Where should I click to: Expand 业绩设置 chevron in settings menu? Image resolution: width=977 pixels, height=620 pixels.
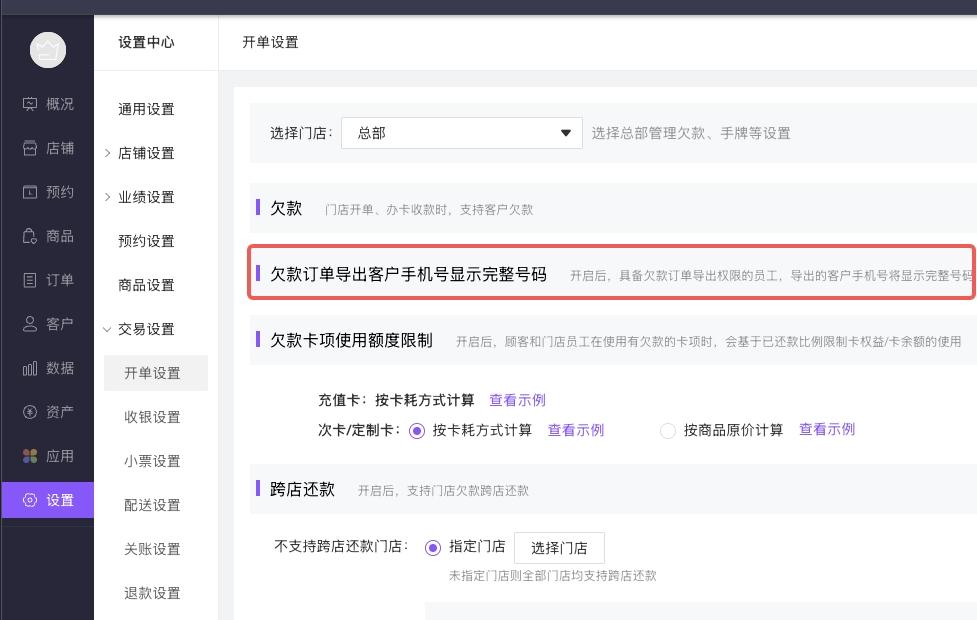107,198
